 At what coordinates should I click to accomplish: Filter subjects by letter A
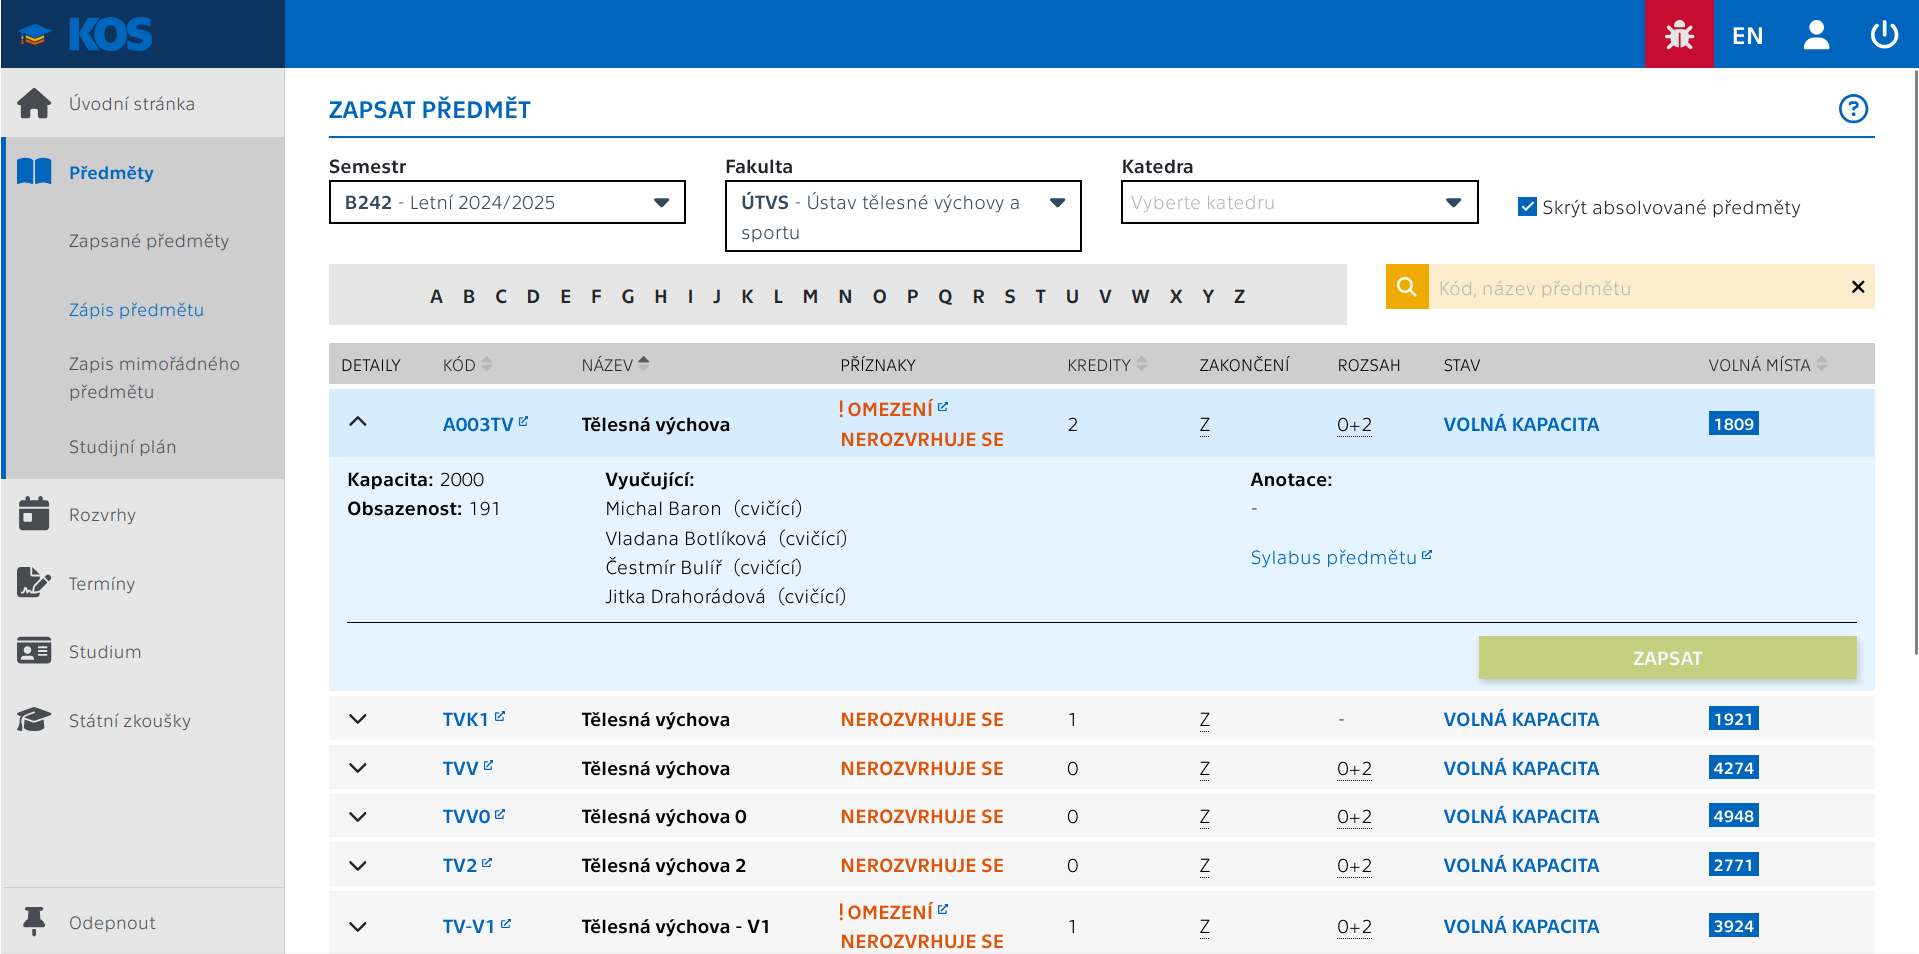436,296
